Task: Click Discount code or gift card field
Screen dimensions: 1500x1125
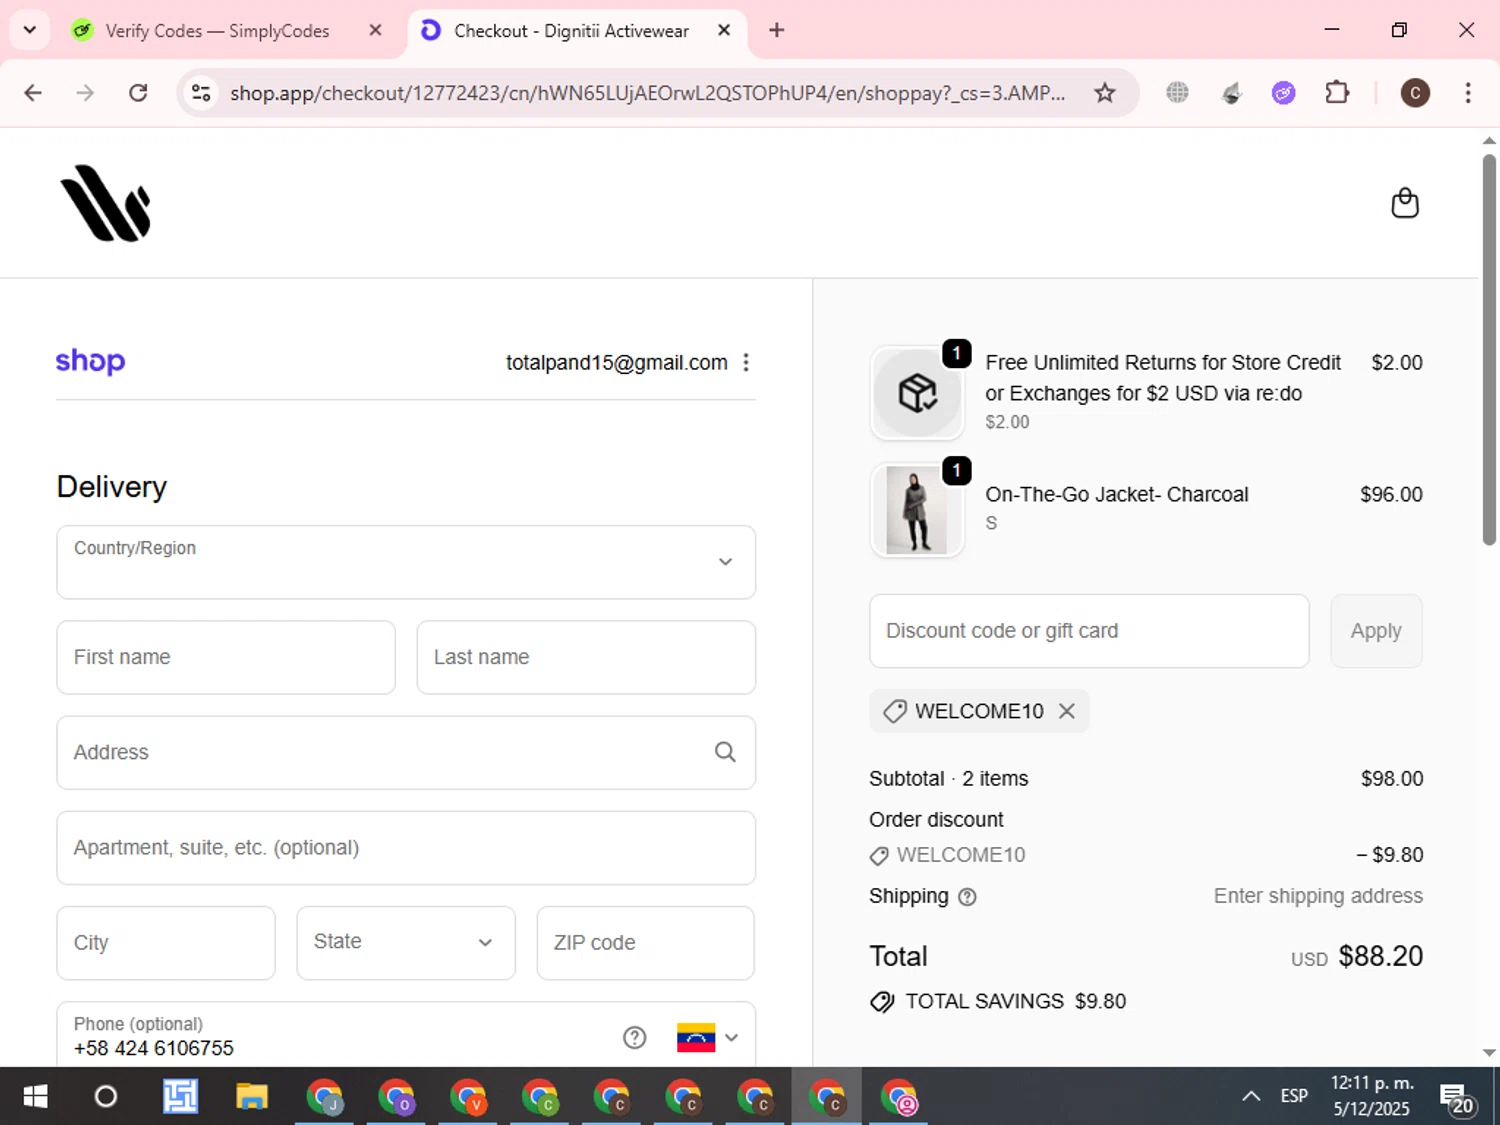Action: 1089,631
